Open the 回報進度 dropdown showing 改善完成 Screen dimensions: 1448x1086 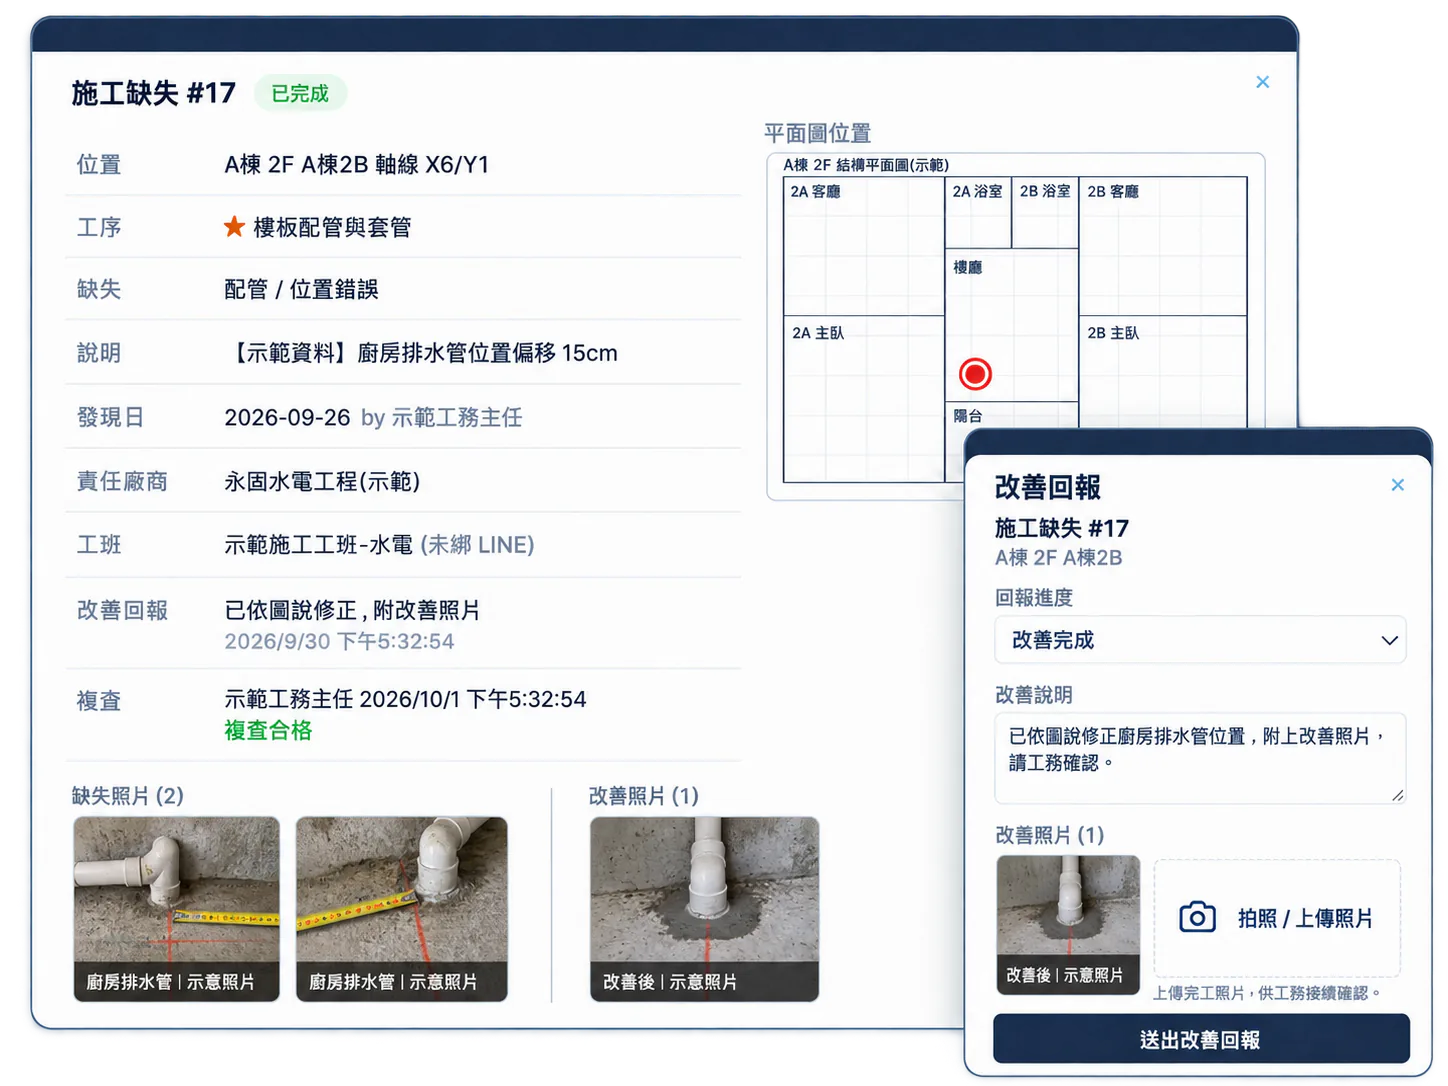click(1200, 640)
